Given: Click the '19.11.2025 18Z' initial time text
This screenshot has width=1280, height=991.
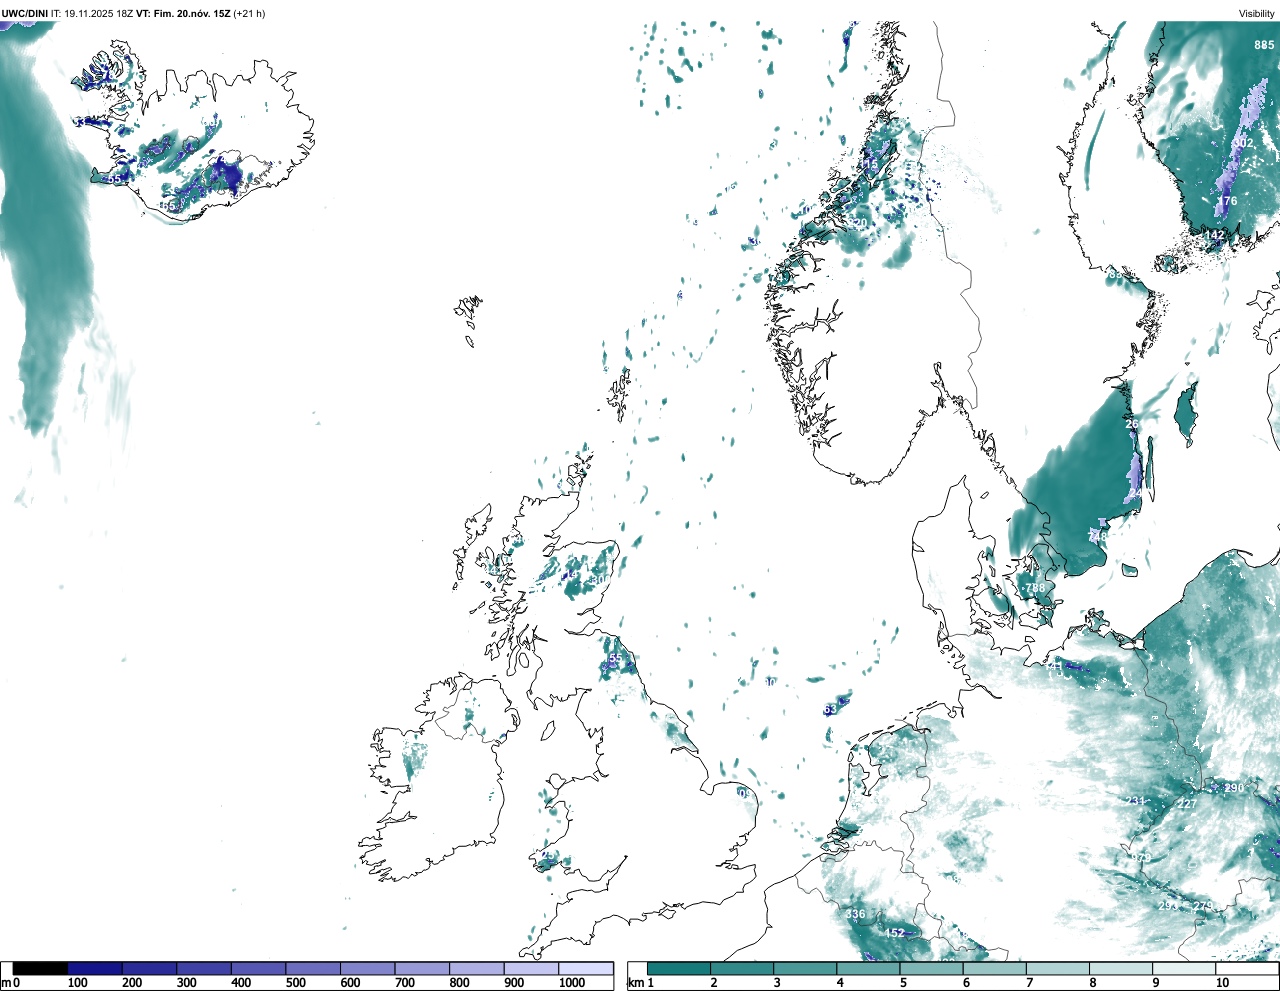Looking at the screenshot, I should click(98, 14).
